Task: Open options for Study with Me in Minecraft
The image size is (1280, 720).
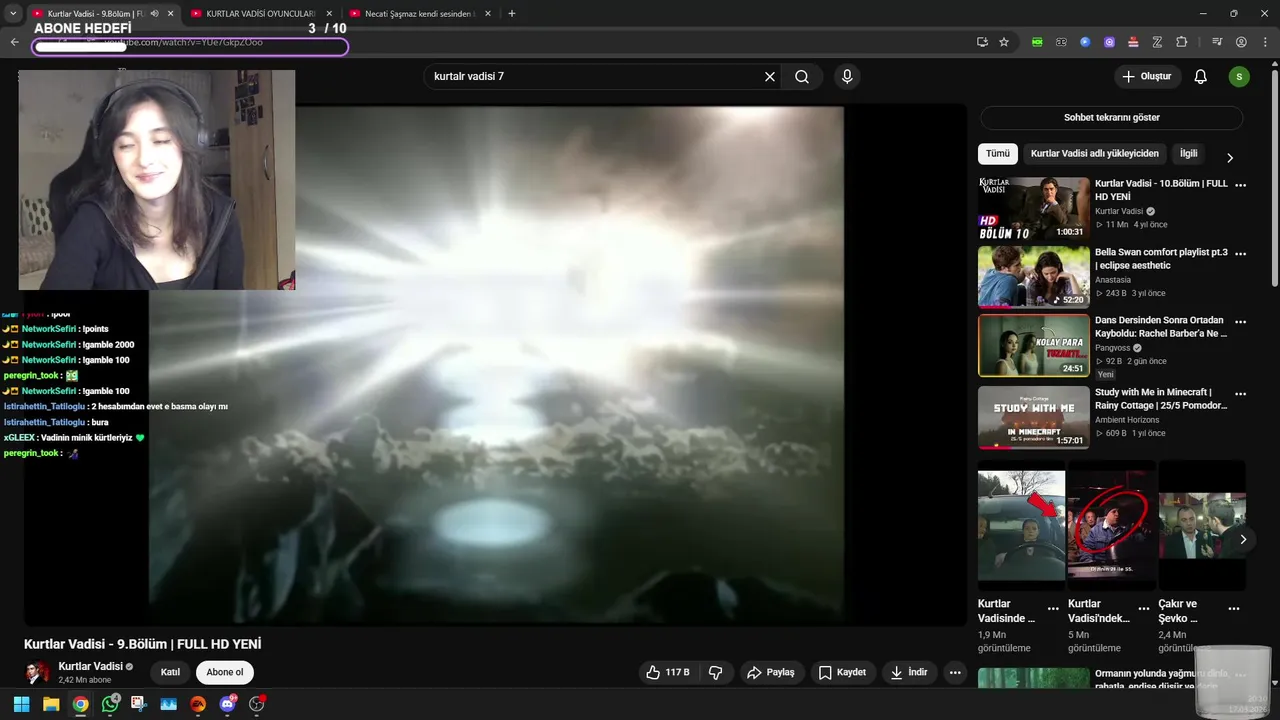Action: (x=1241, y=394)
